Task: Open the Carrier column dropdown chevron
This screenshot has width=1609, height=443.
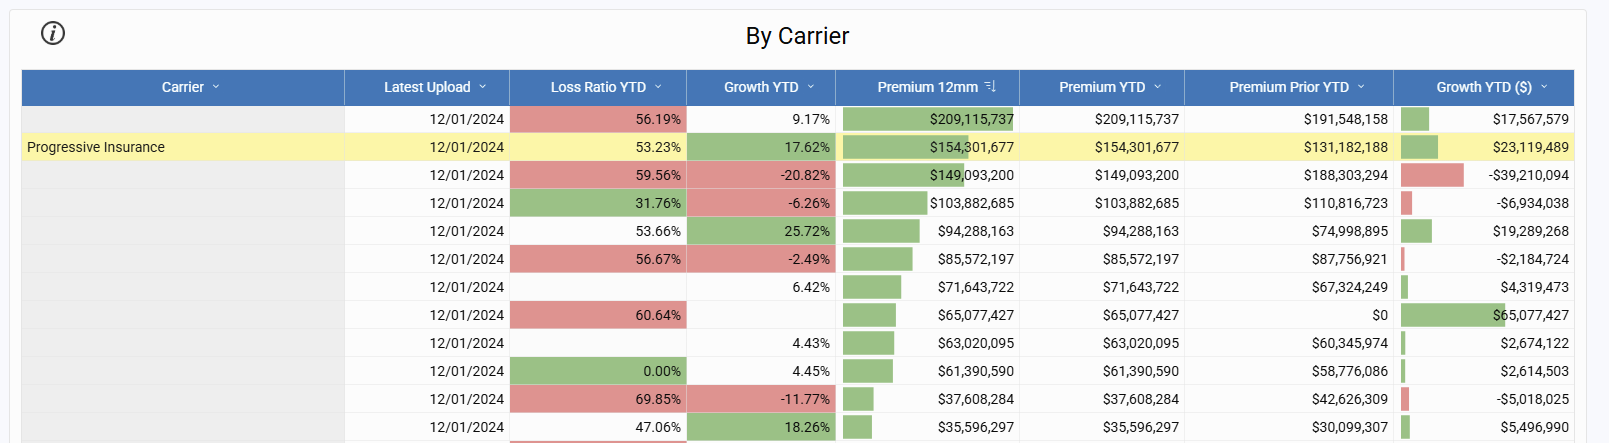Action: [x=216, y=87]
